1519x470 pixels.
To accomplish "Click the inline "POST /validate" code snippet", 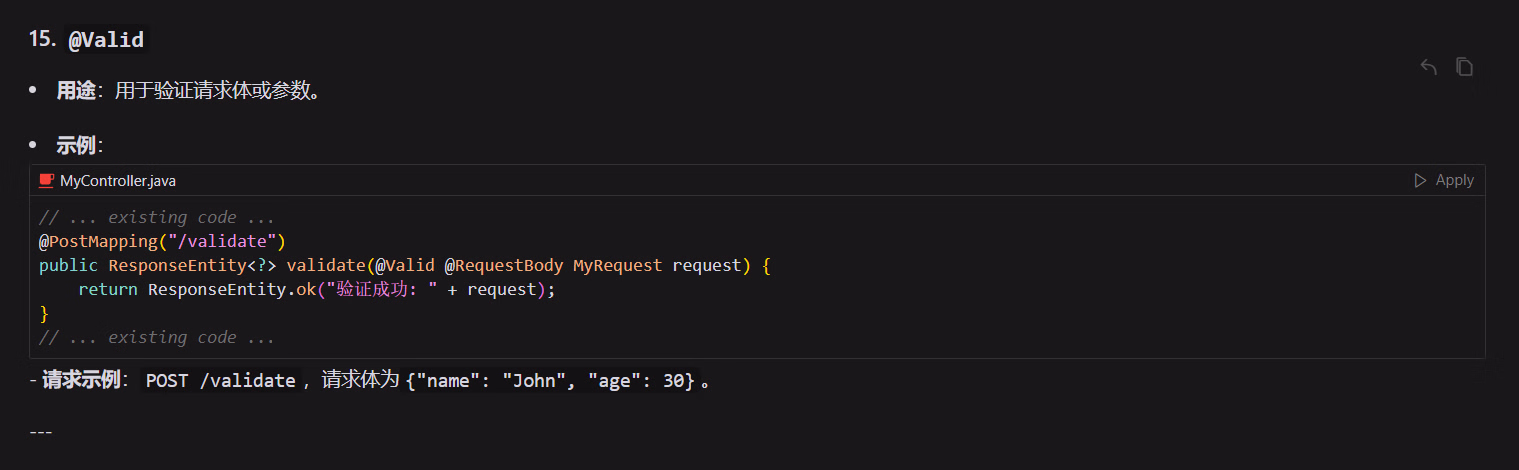I will pos(221,381).
